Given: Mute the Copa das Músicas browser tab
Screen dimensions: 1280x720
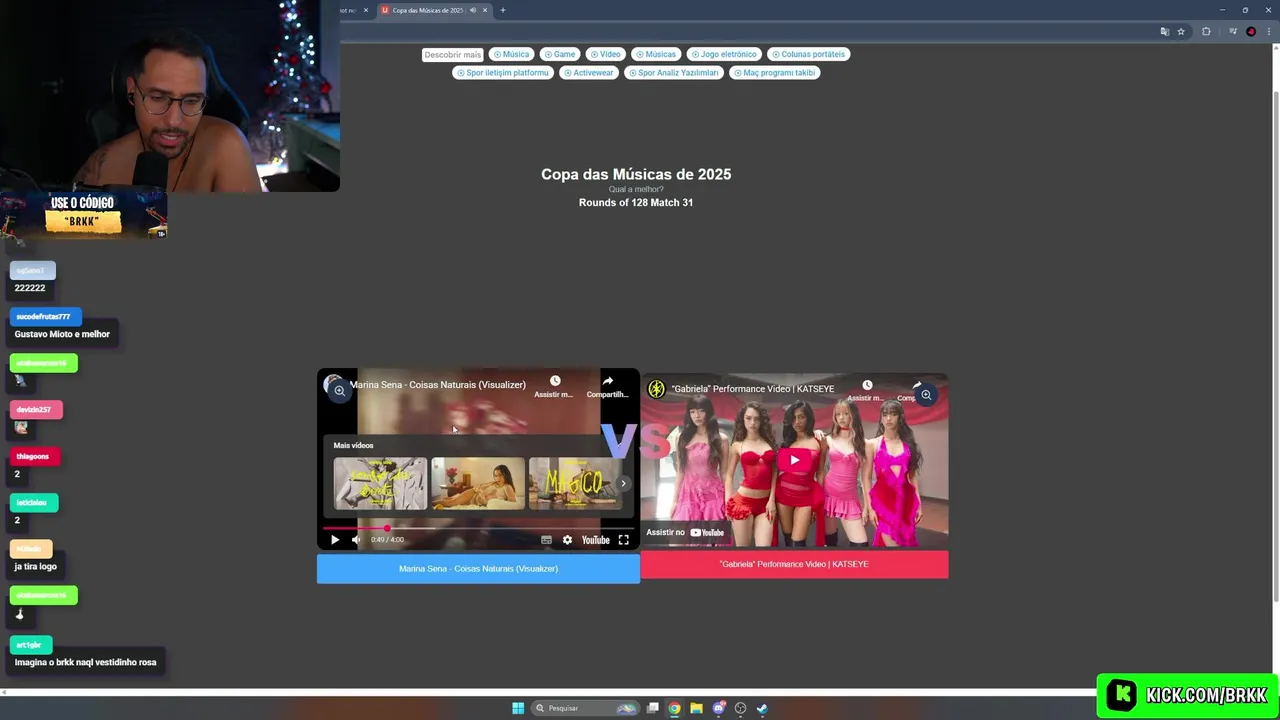Looking at the screenshot, I should [473, 10].
